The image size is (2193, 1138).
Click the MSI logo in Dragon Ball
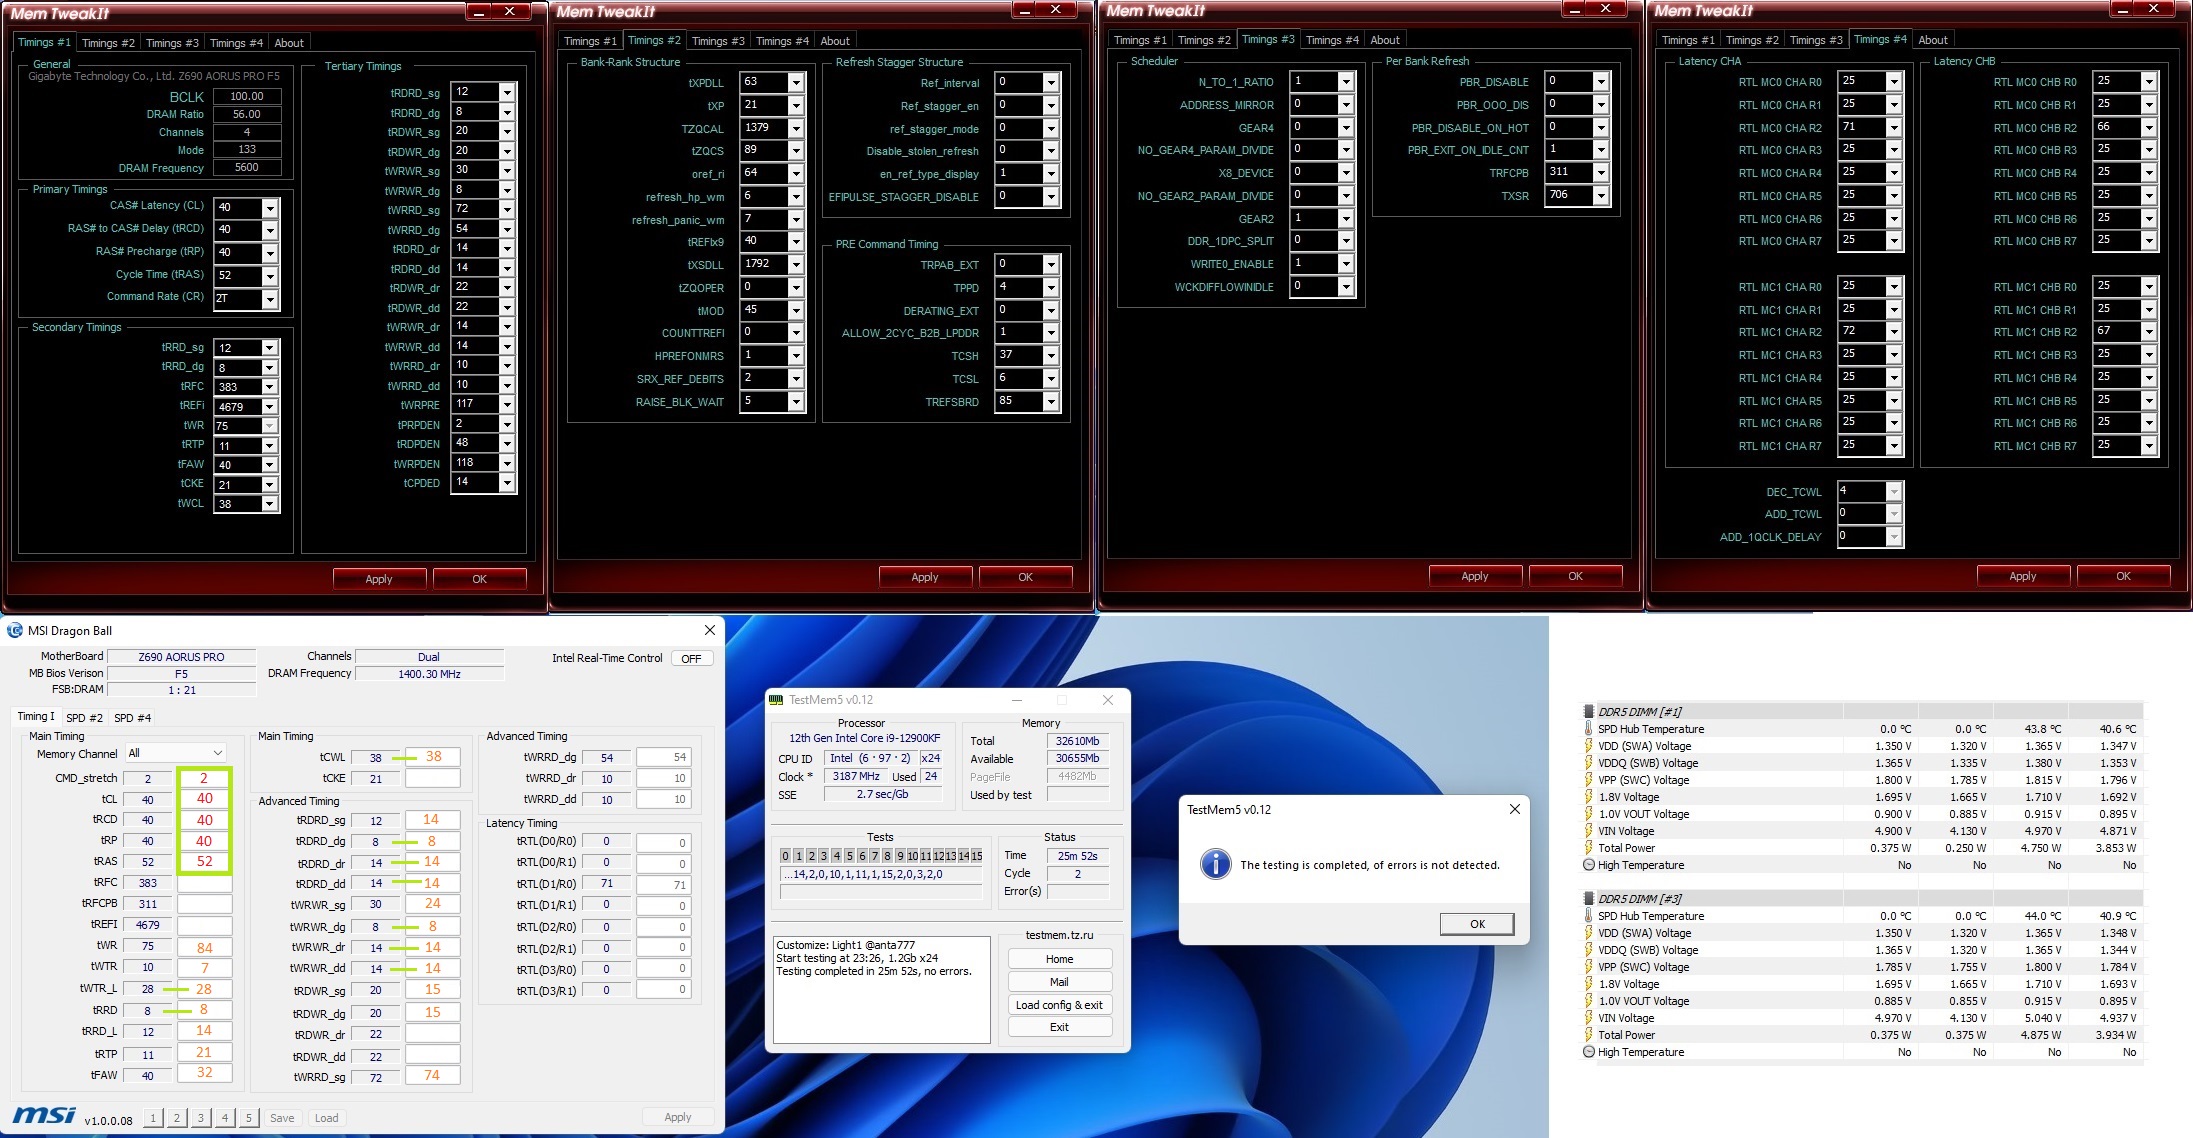coord(44,1116)
